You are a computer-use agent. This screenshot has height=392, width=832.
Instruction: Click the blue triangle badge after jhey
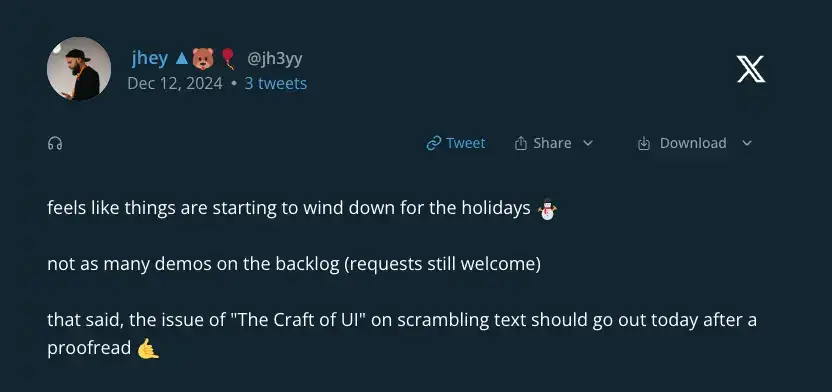click(x=181, y=58)
